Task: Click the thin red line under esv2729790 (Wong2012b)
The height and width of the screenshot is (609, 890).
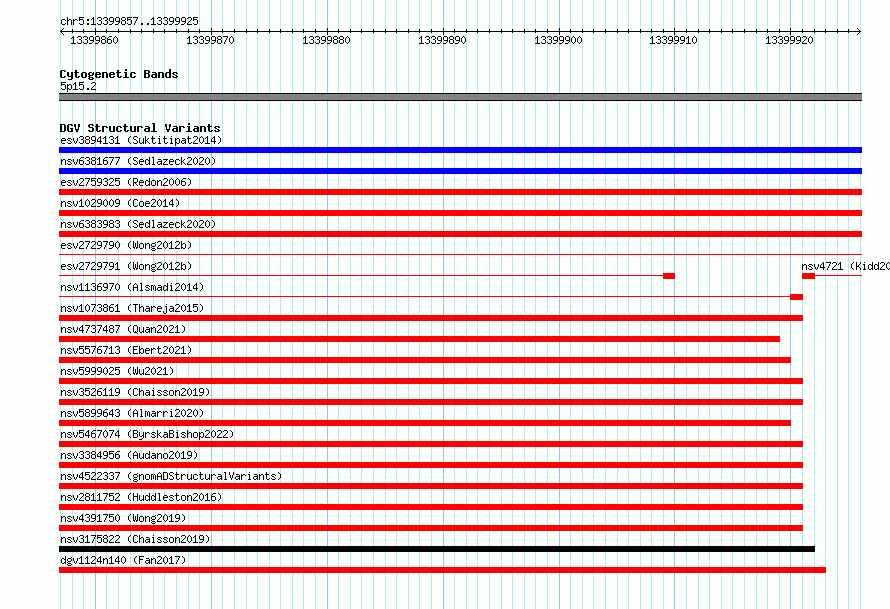Action: click(460, 254)
